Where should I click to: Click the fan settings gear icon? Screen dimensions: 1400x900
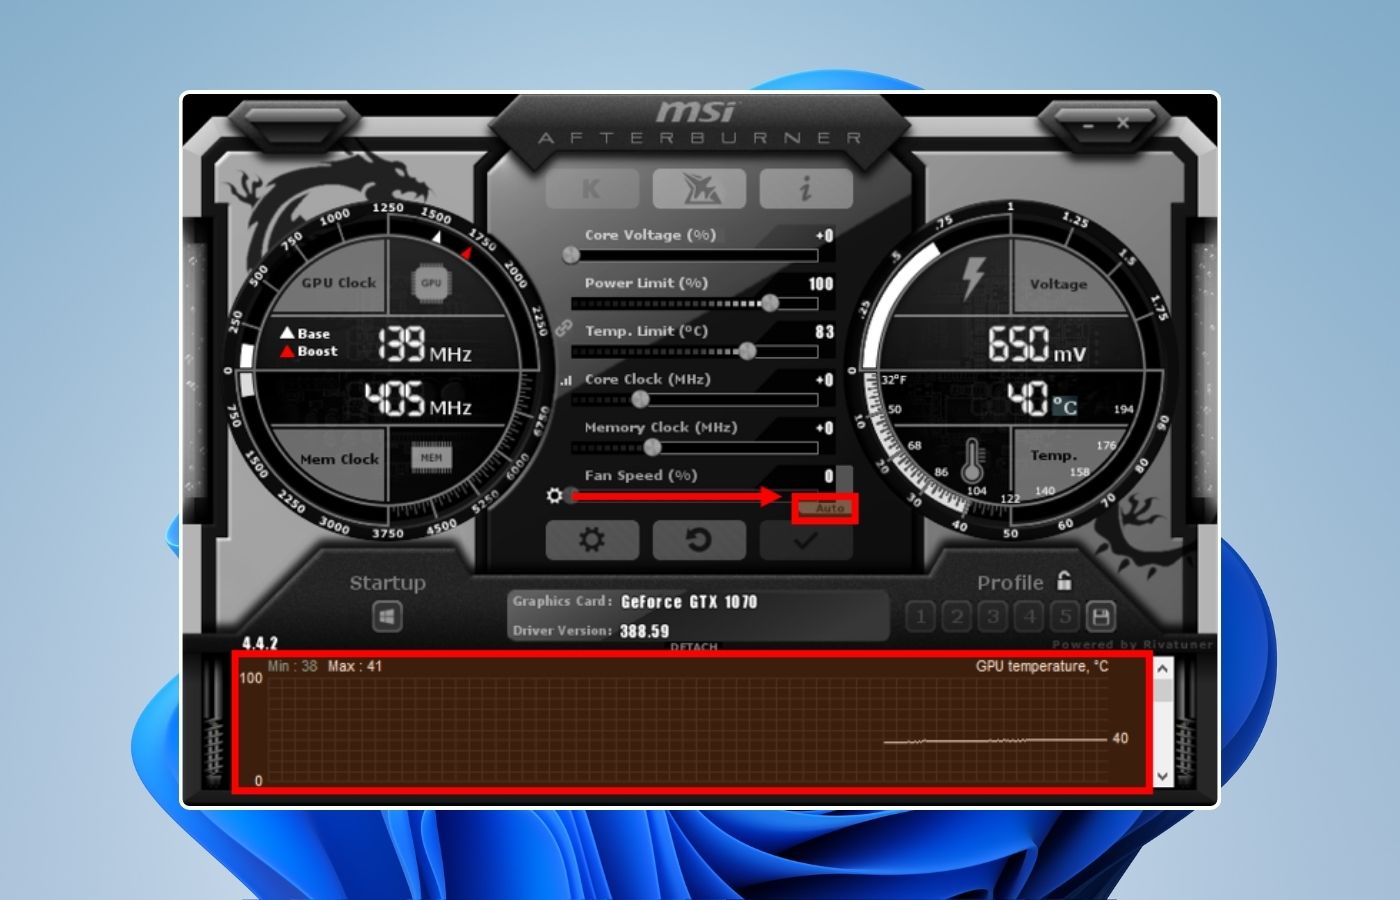[555, 495]
